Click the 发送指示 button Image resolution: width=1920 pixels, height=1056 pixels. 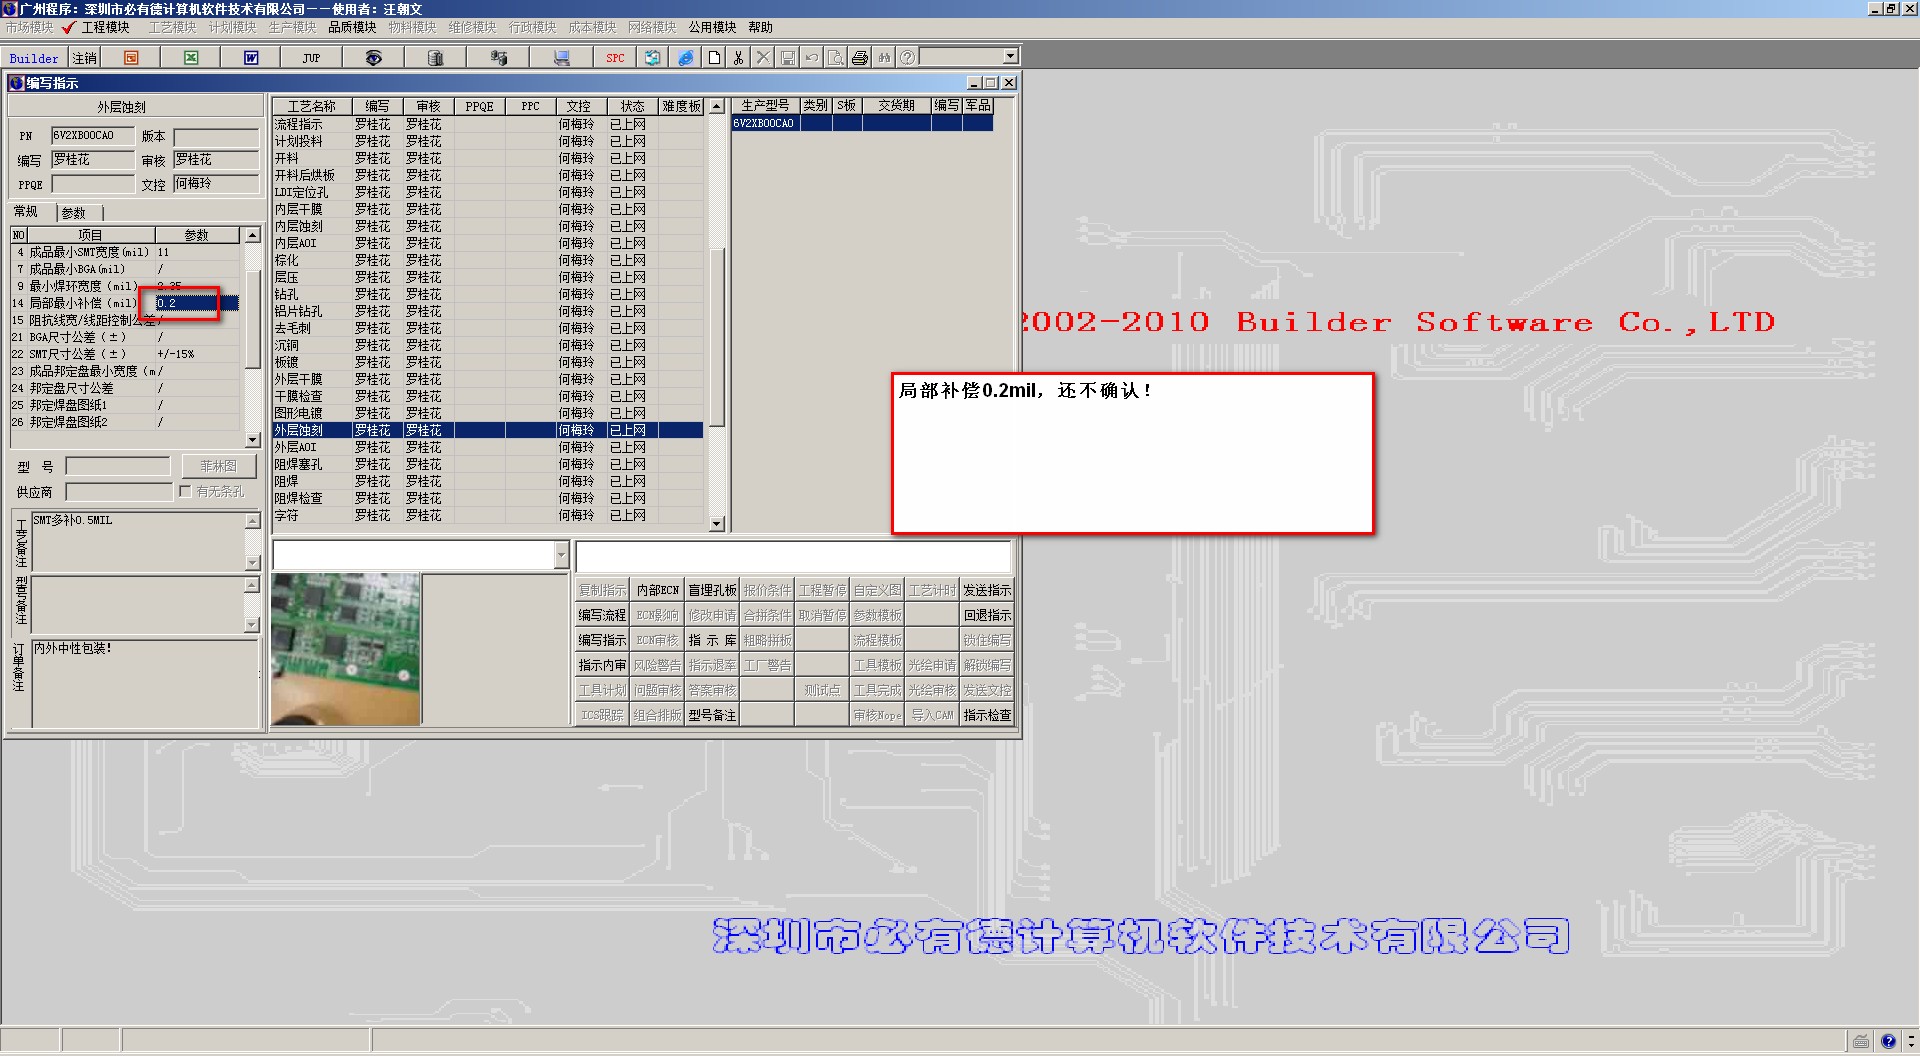pyautogui.click(x=987, y=590)
